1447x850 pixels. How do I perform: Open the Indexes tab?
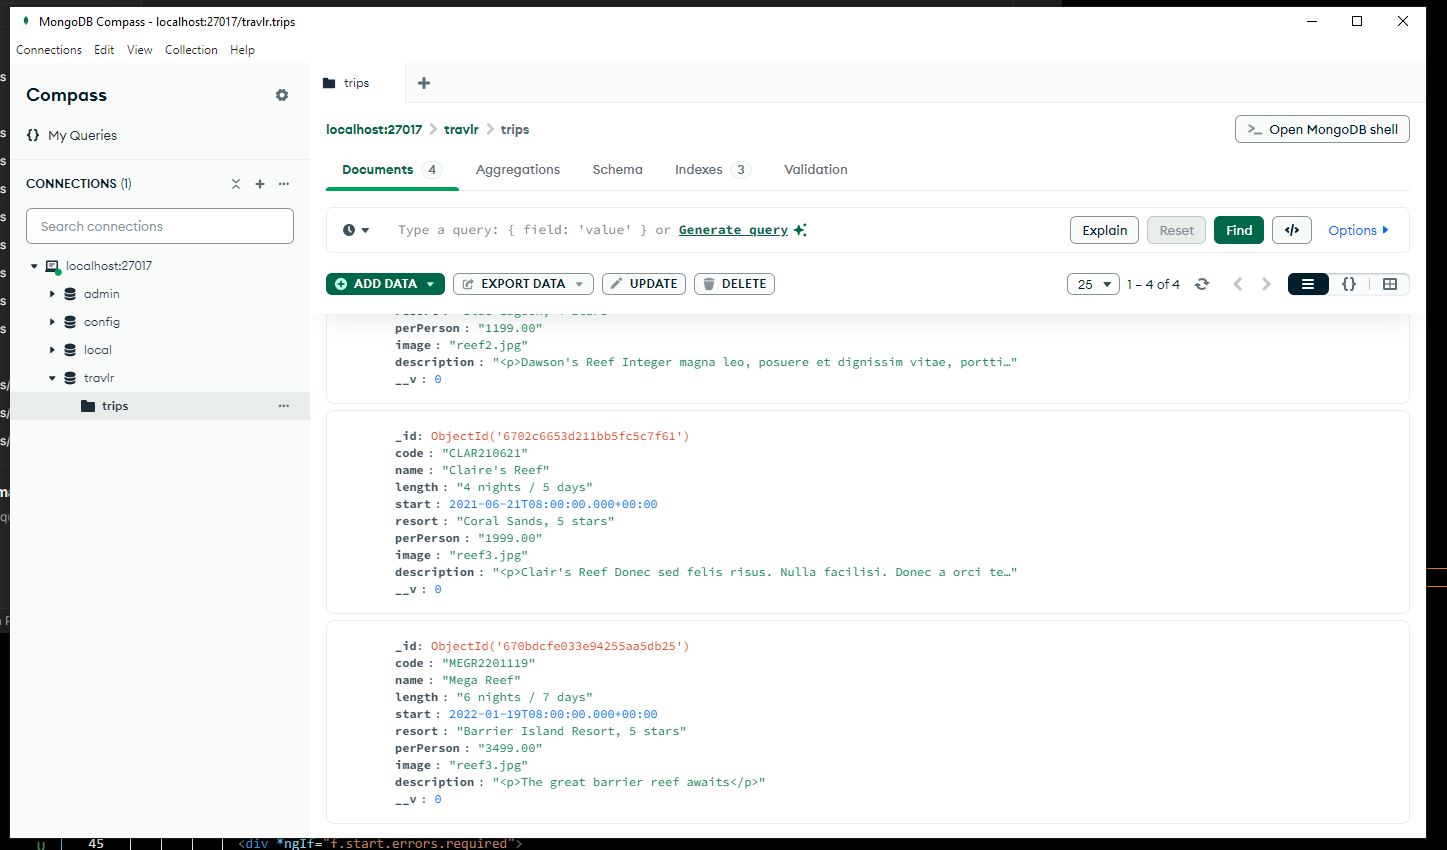[x=699, y=169]
